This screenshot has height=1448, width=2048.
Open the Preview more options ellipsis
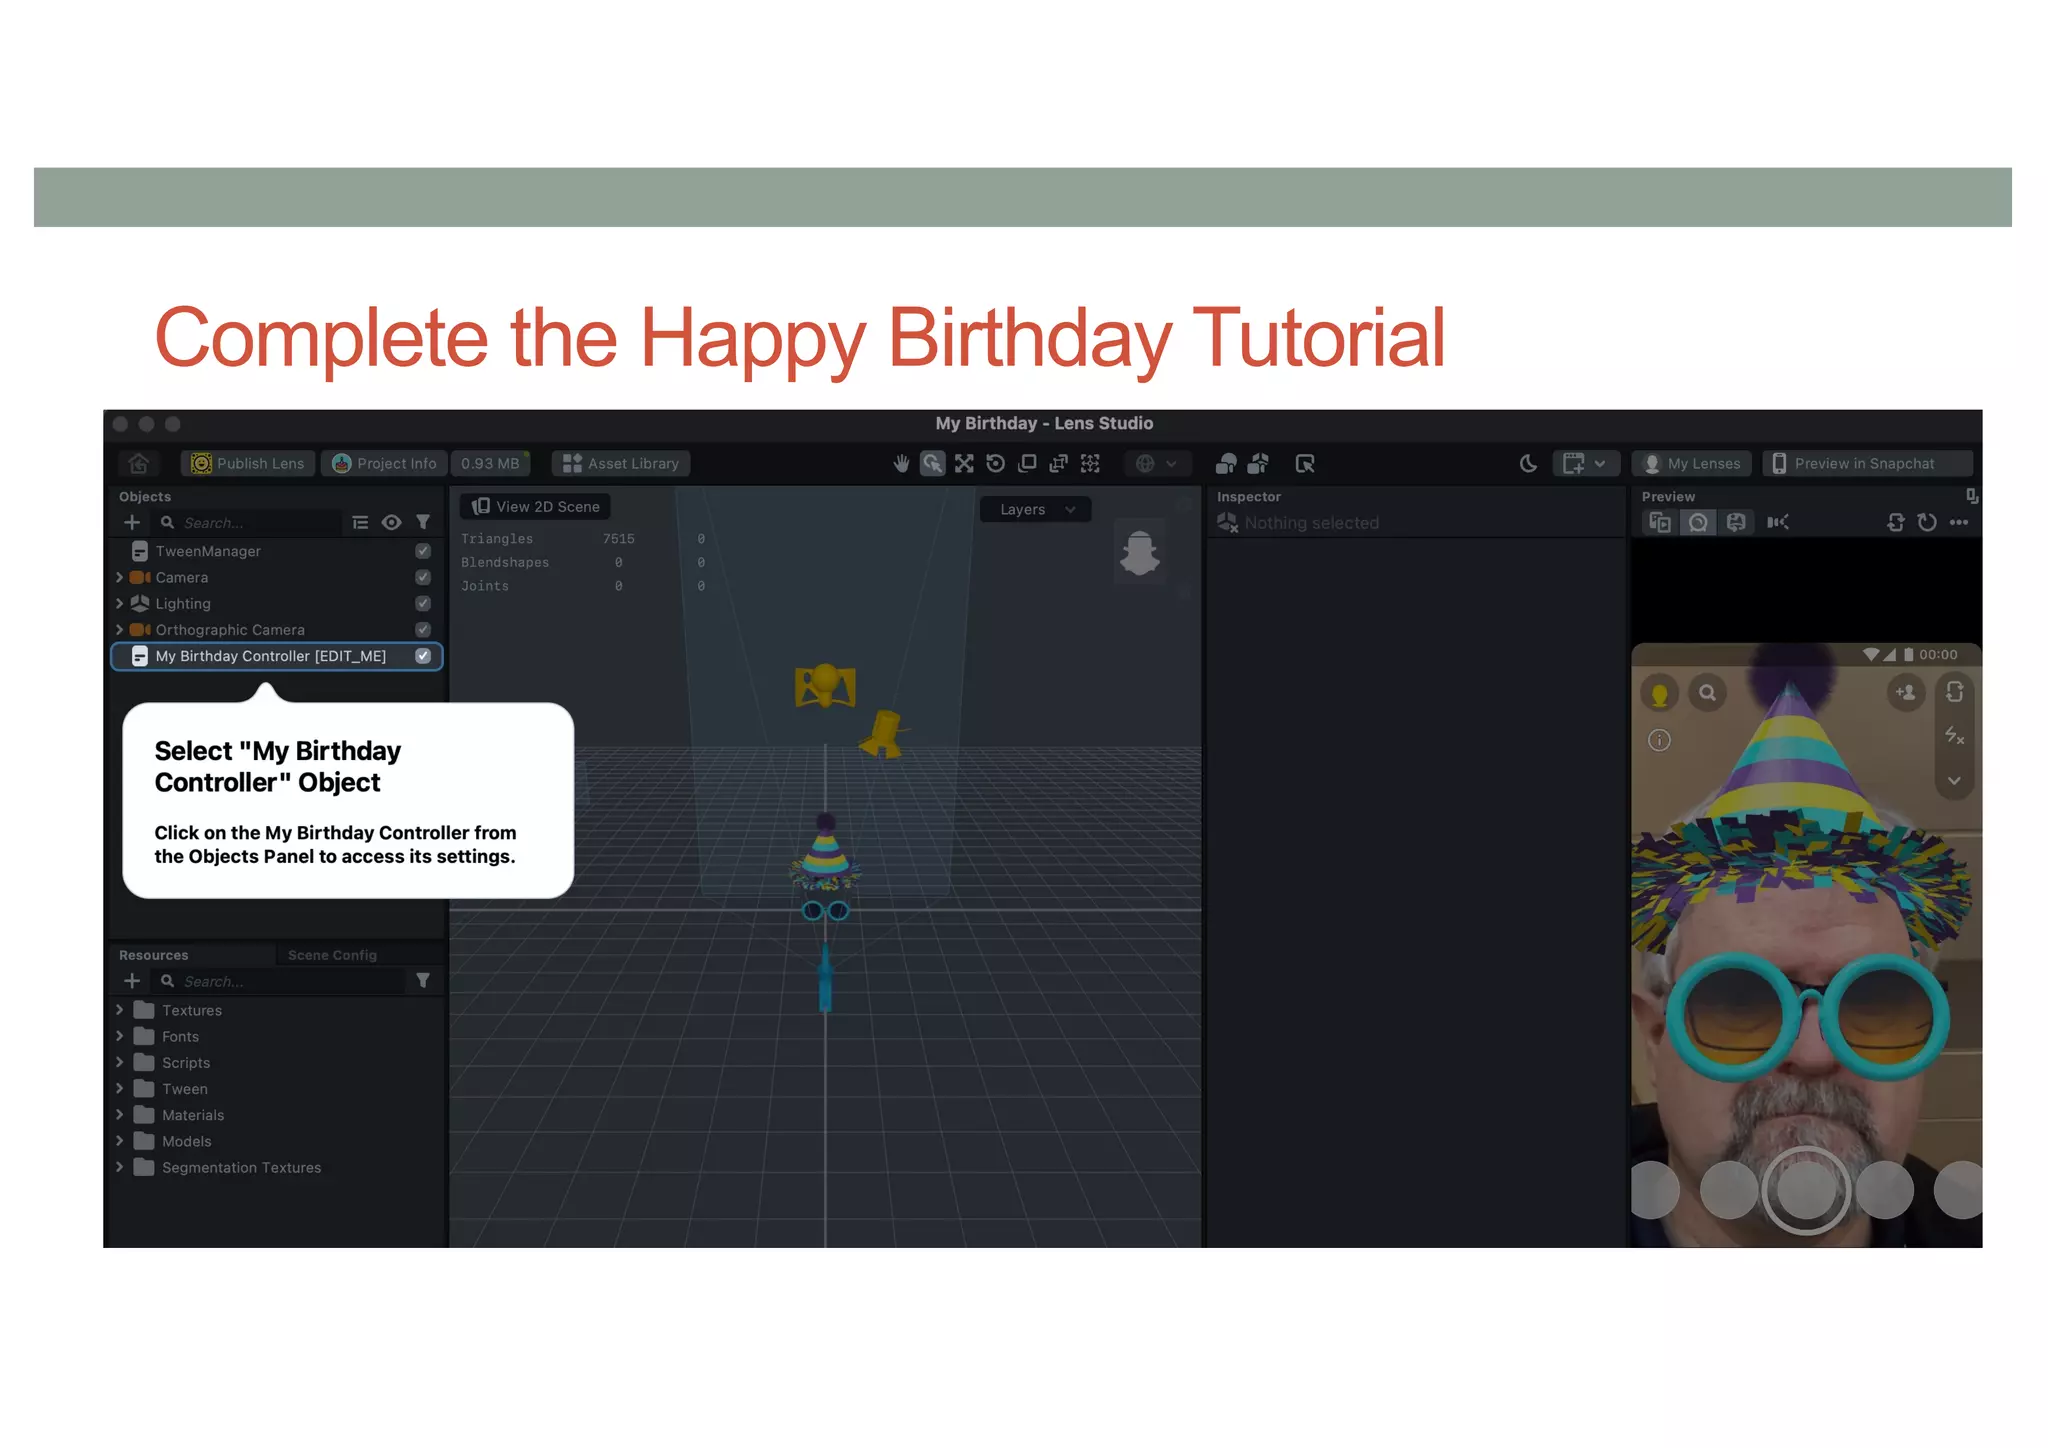coord(1959,522)
